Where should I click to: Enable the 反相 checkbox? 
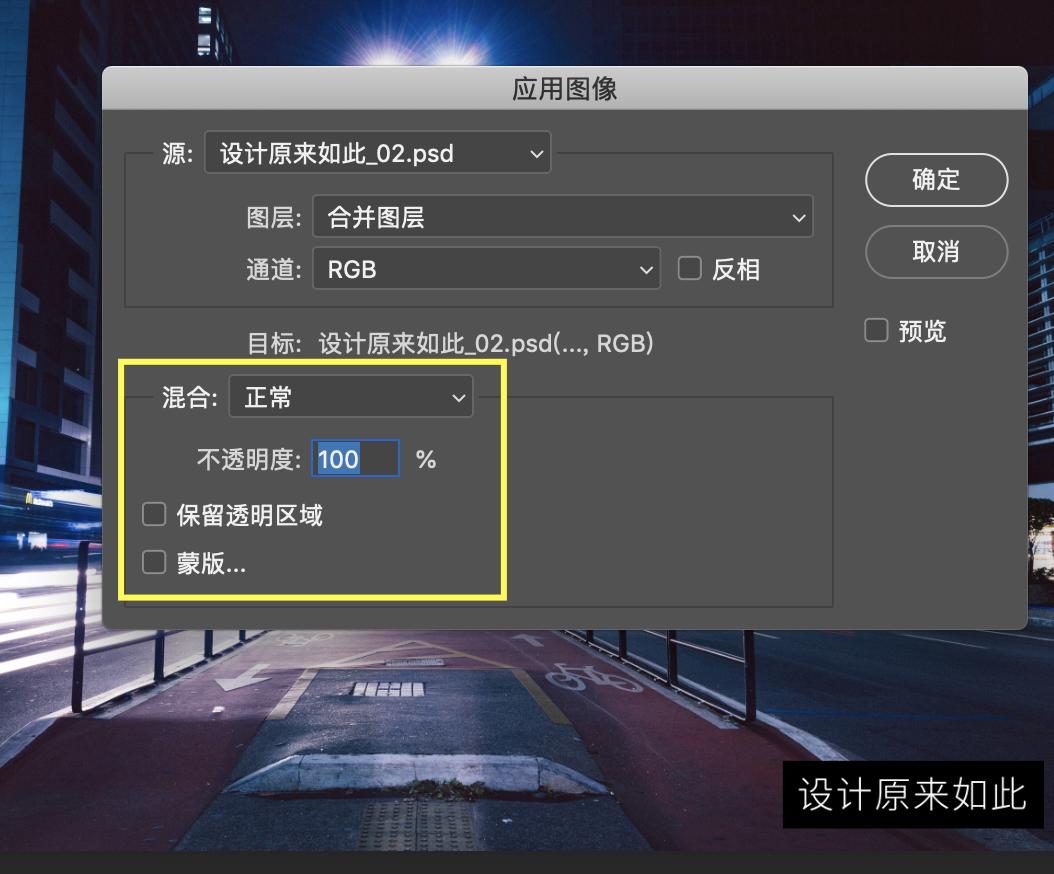point(689,269)
